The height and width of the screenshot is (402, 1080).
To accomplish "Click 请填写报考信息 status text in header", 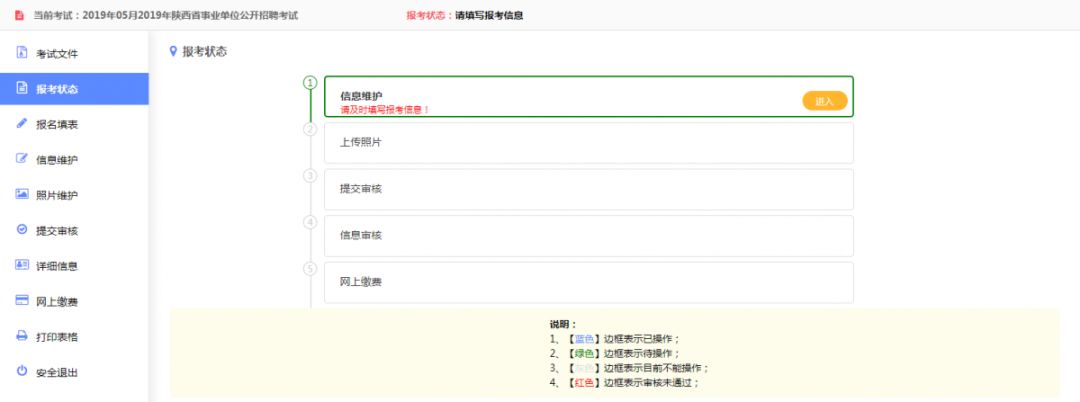I will tap(488, 15).
